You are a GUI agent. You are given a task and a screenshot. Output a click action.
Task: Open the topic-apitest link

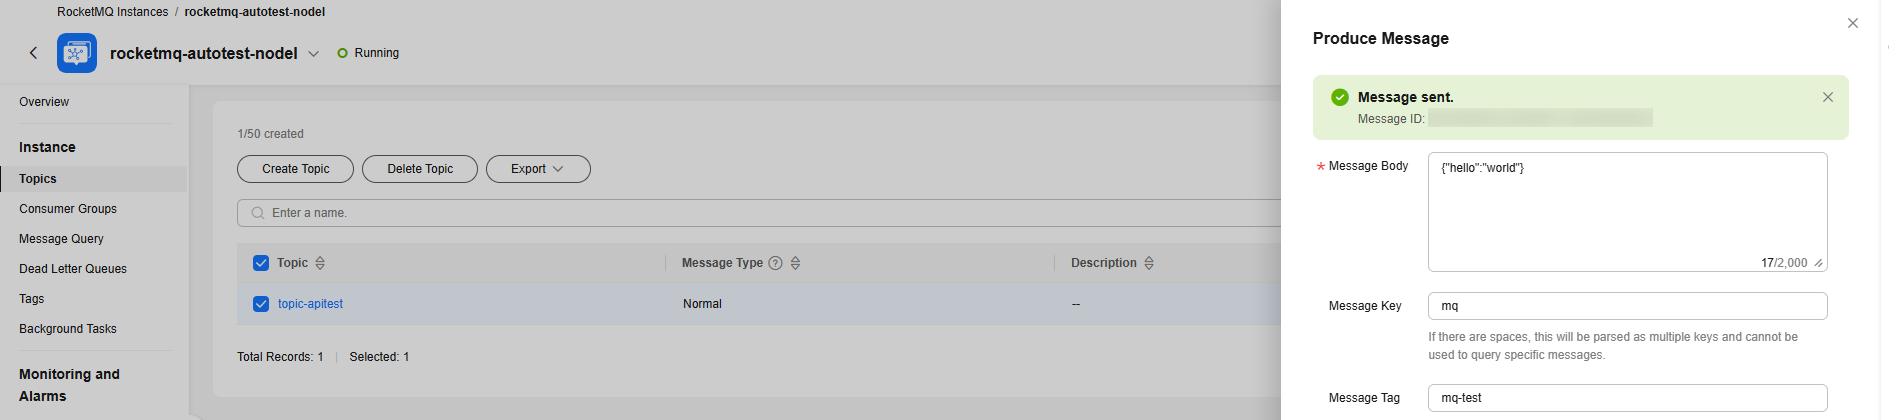(x=310, y=304)
